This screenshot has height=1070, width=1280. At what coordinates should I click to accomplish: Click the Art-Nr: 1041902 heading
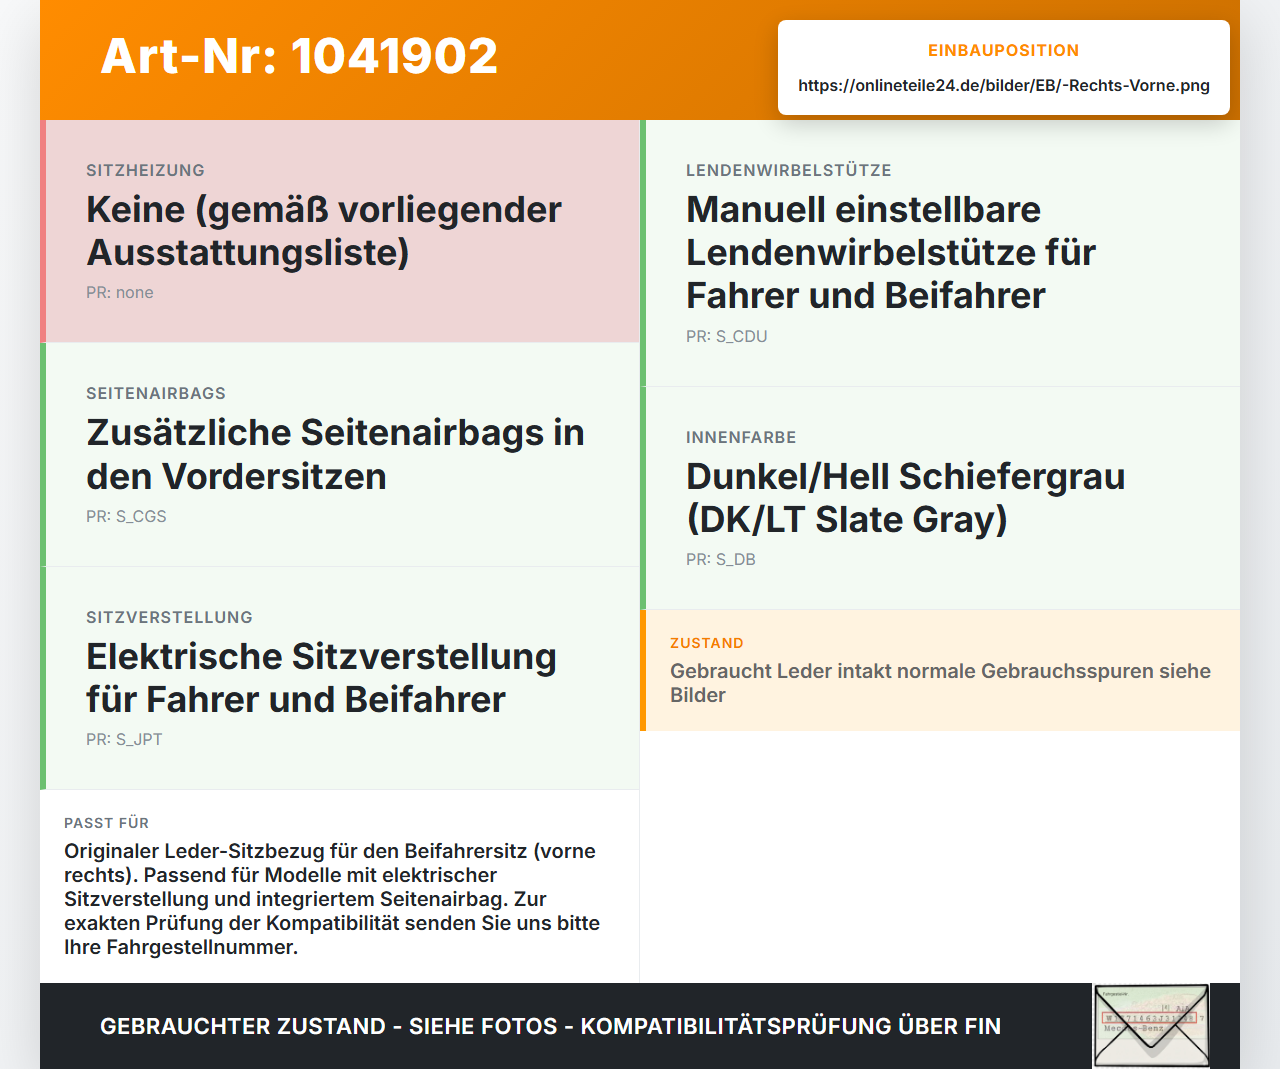(x=299, y=56)
